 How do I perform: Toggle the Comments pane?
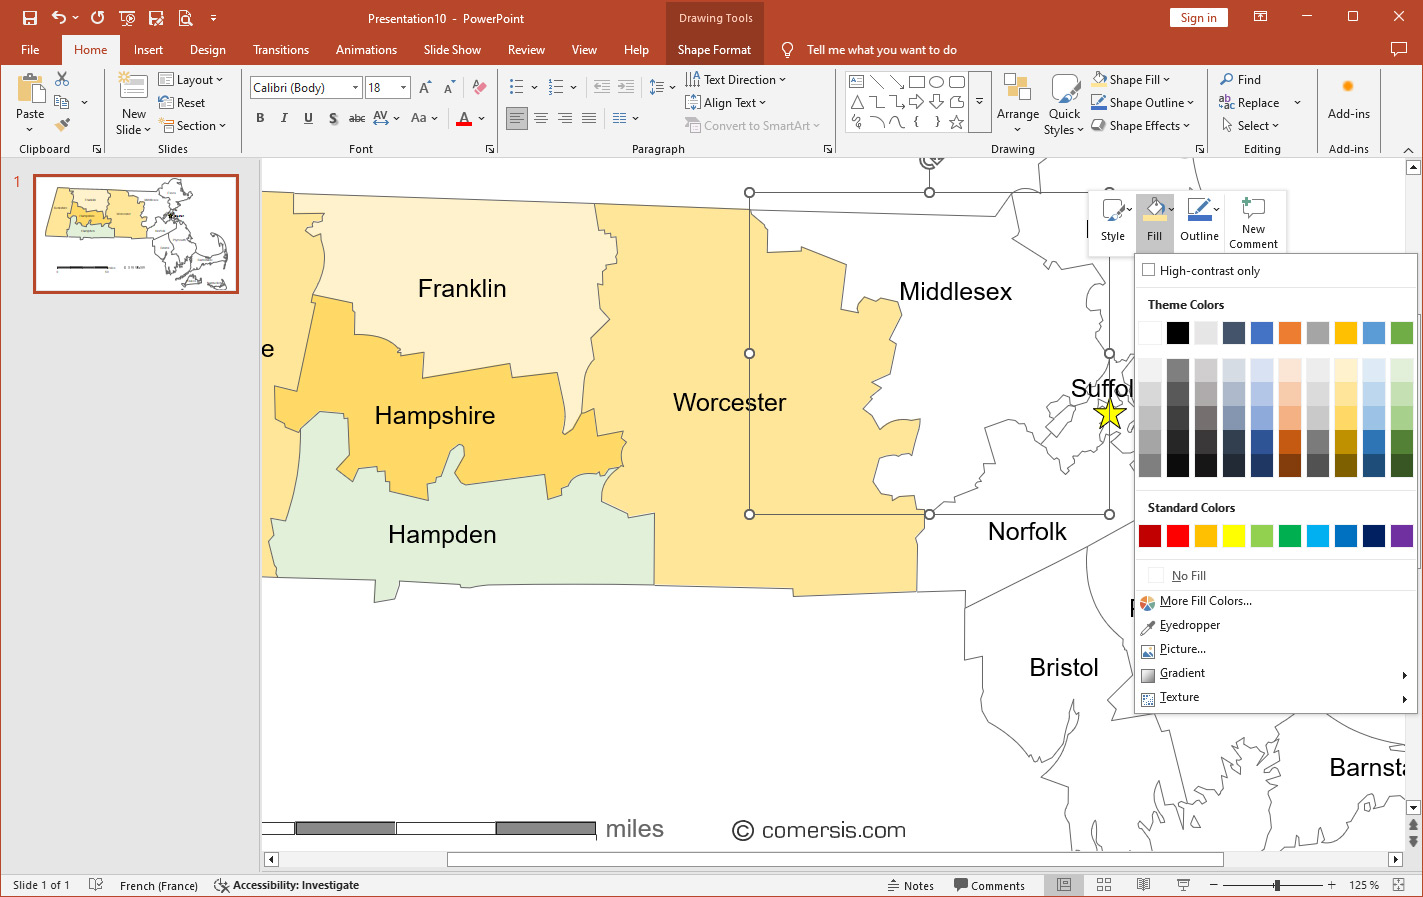[x=989, y=885]
